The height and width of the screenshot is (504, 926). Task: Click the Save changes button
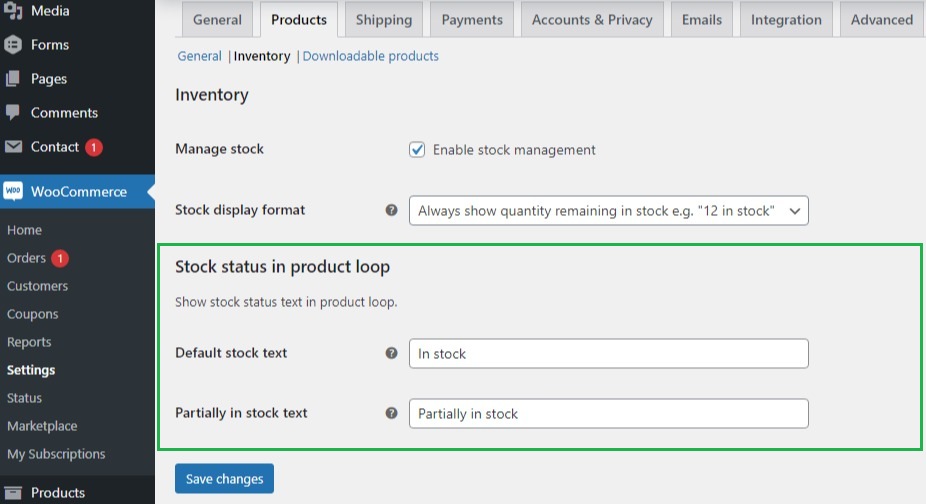[x=224, y=479]
